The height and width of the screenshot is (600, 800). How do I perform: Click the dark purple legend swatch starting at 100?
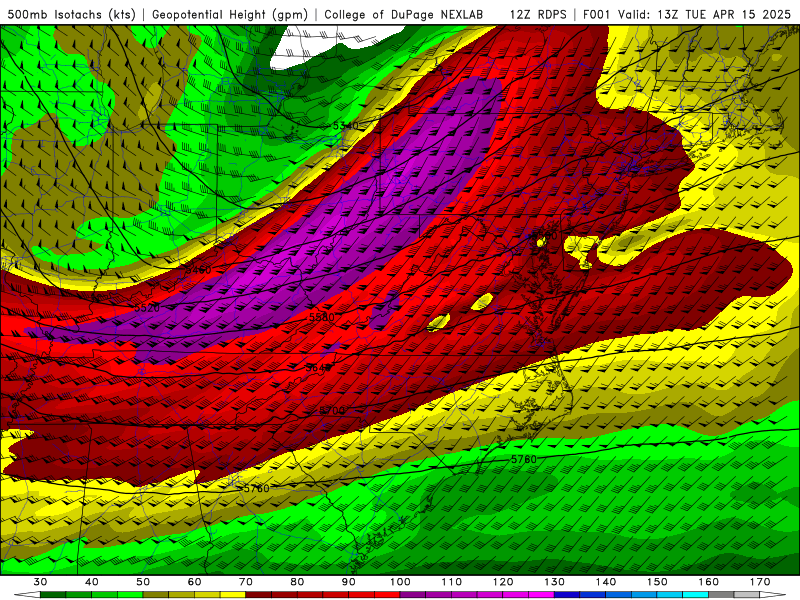pos(413,595)
